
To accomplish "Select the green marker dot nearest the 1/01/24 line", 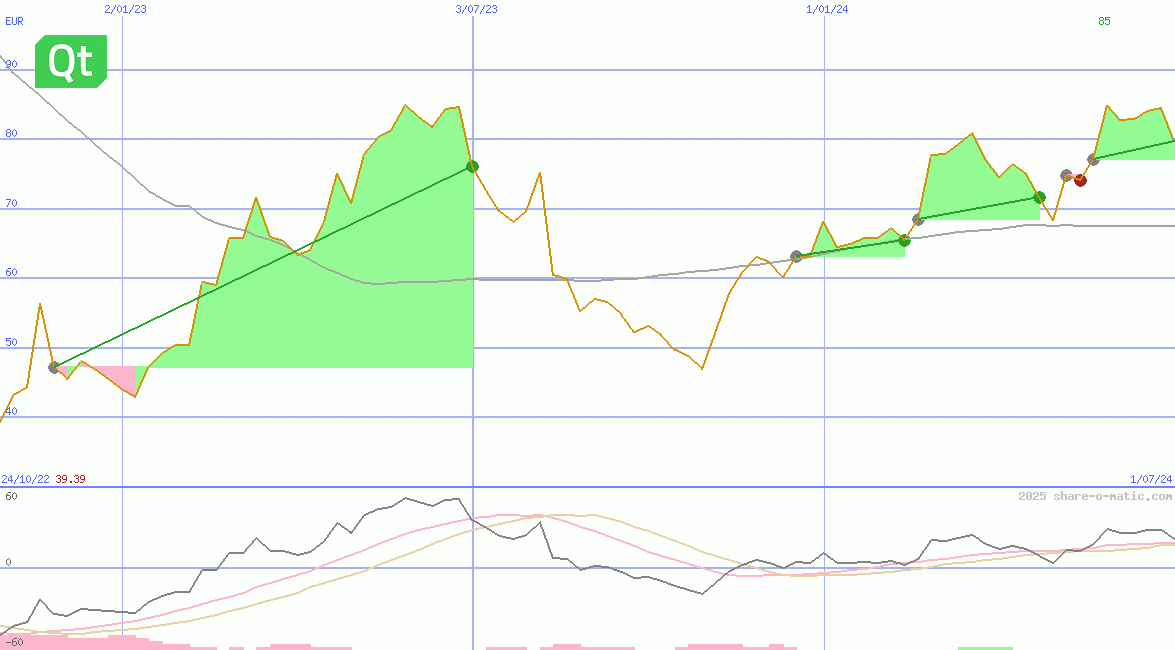I will coord(904,240).
